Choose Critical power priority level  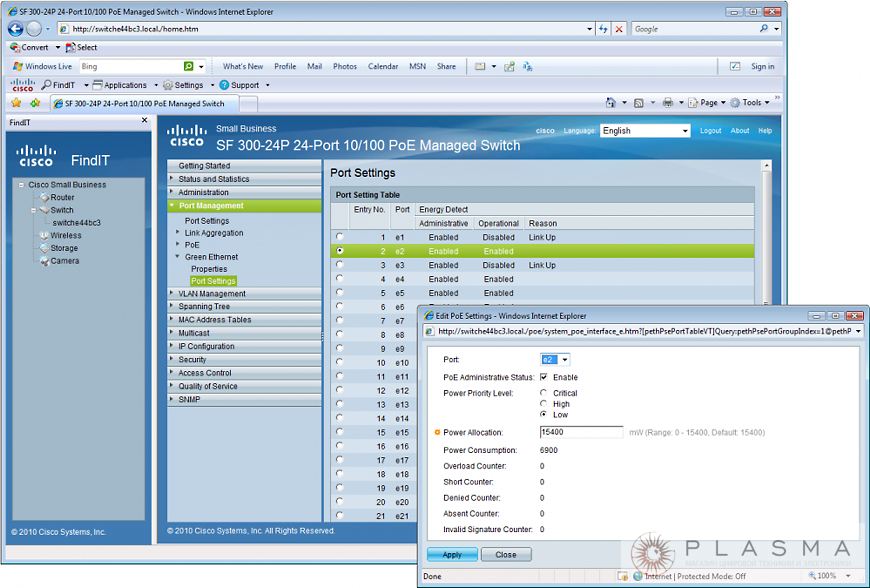pos(544,393)
